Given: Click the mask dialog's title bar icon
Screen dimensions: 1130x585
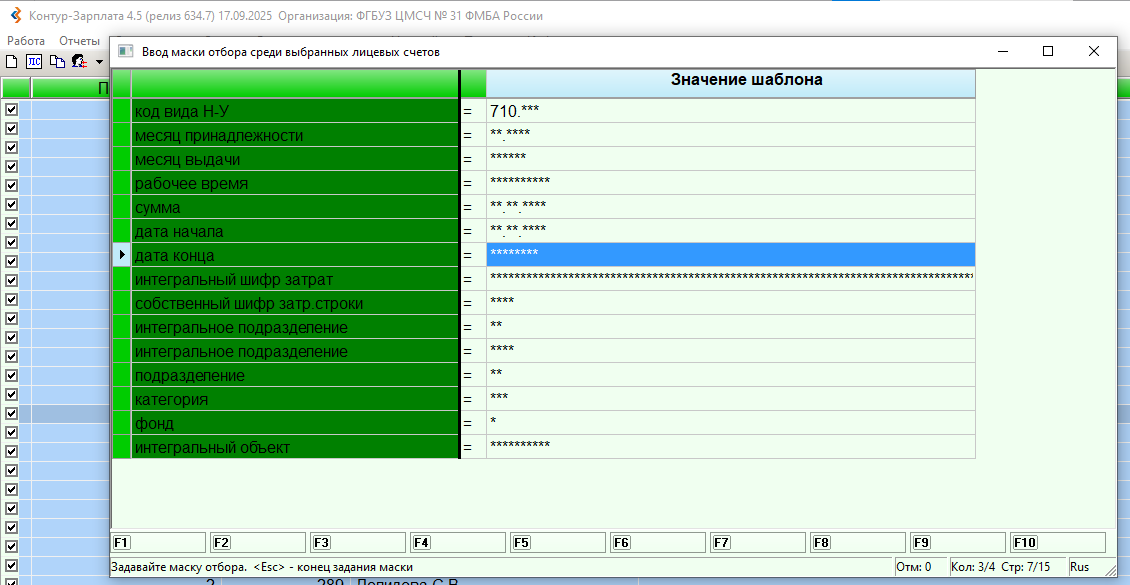Looking at the screenshot, I should coord(125,51).
